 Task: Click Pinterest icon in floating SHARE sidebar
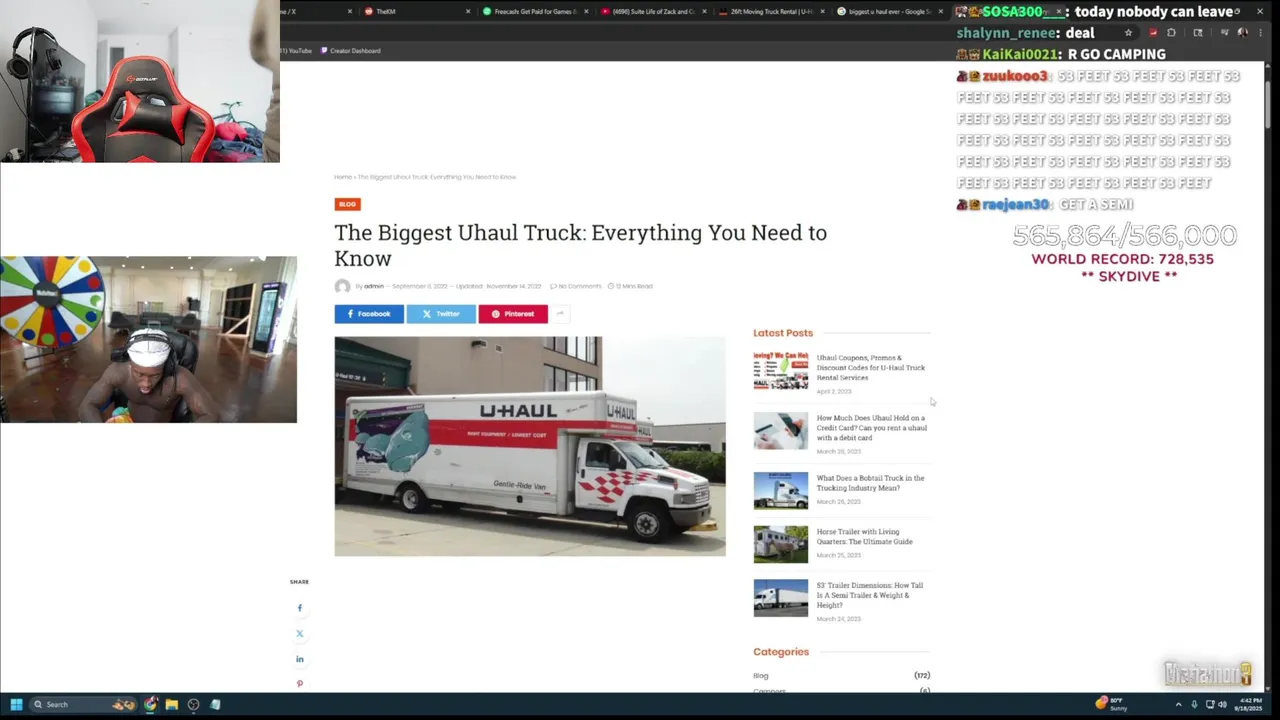pos(299,684)
